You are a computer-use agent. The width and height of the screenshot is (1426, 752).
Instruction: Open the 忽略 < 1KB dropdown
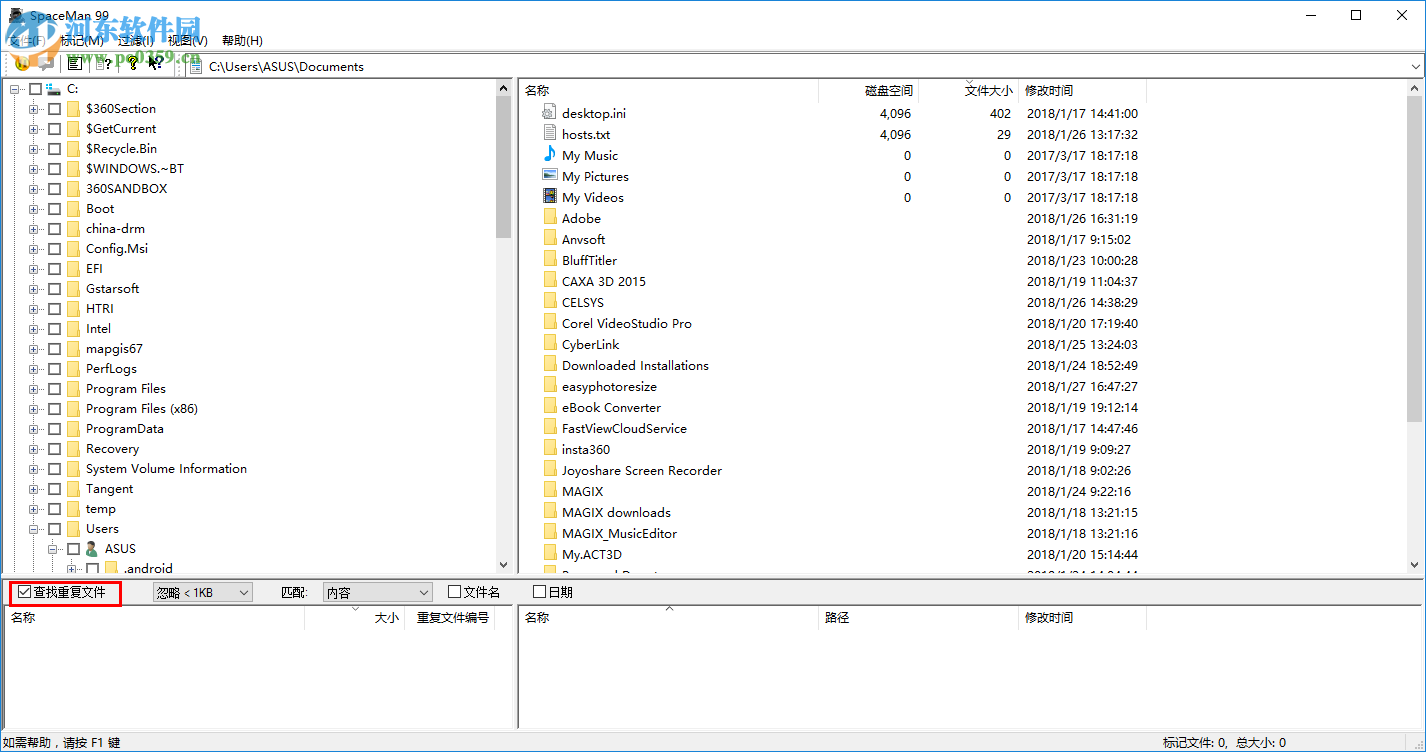(x=203, y=593)
